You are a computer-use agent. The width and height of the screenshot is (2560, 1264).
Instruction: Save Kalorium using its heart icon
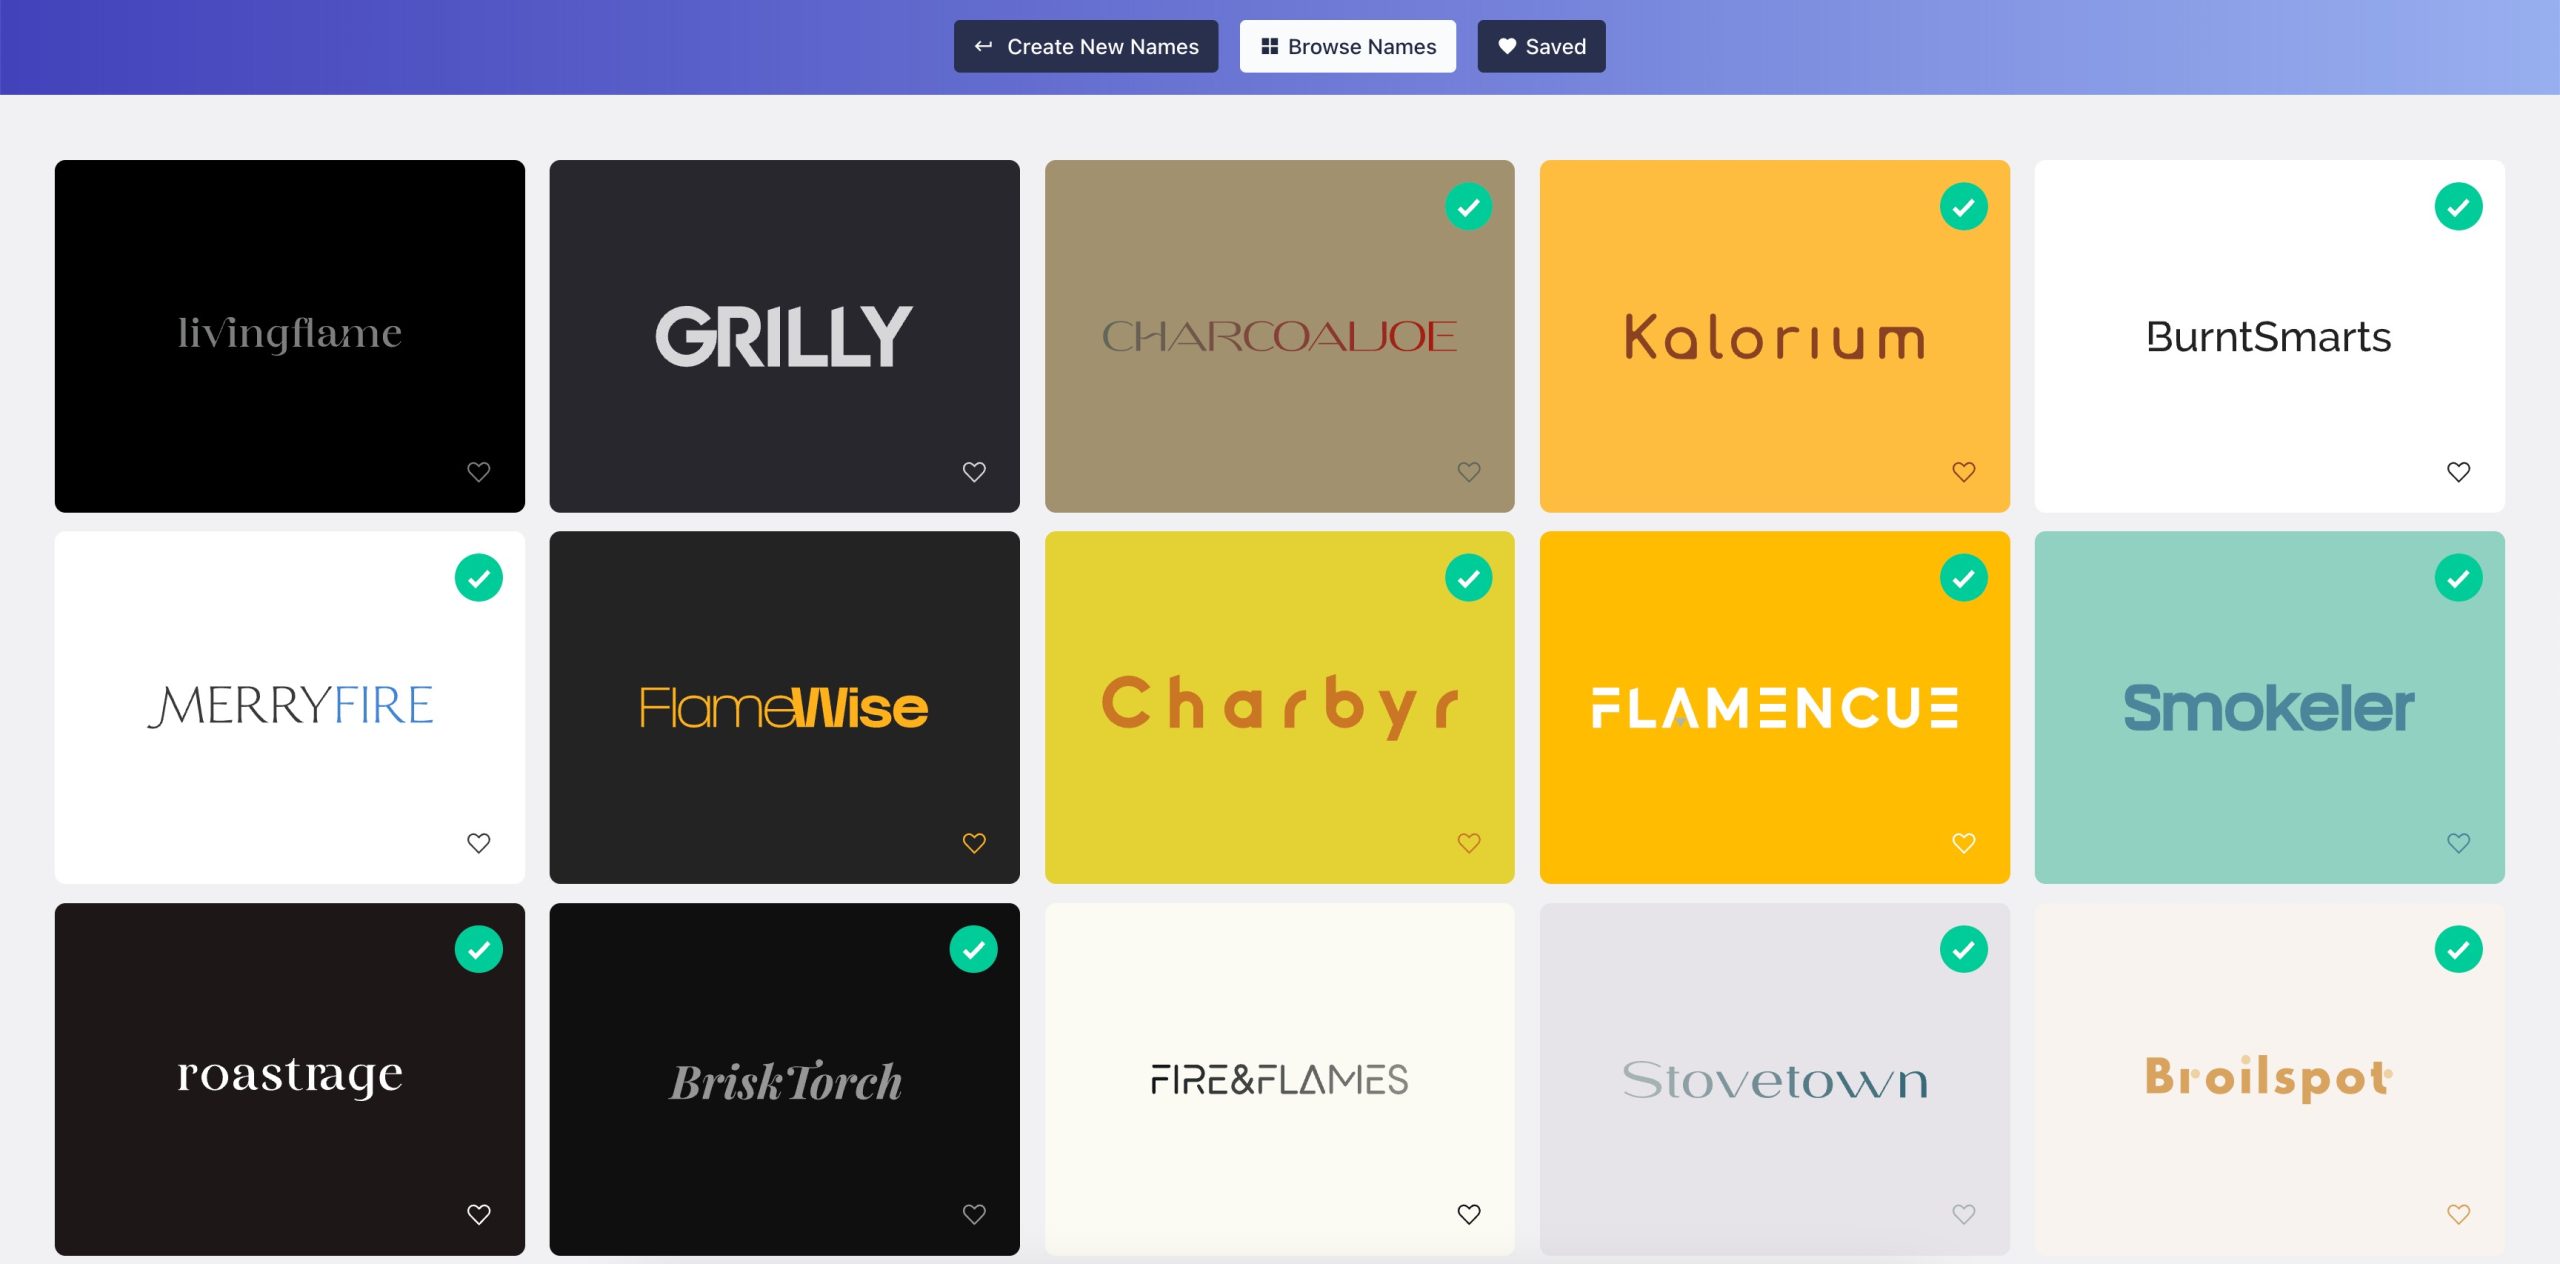point(1964,472)
